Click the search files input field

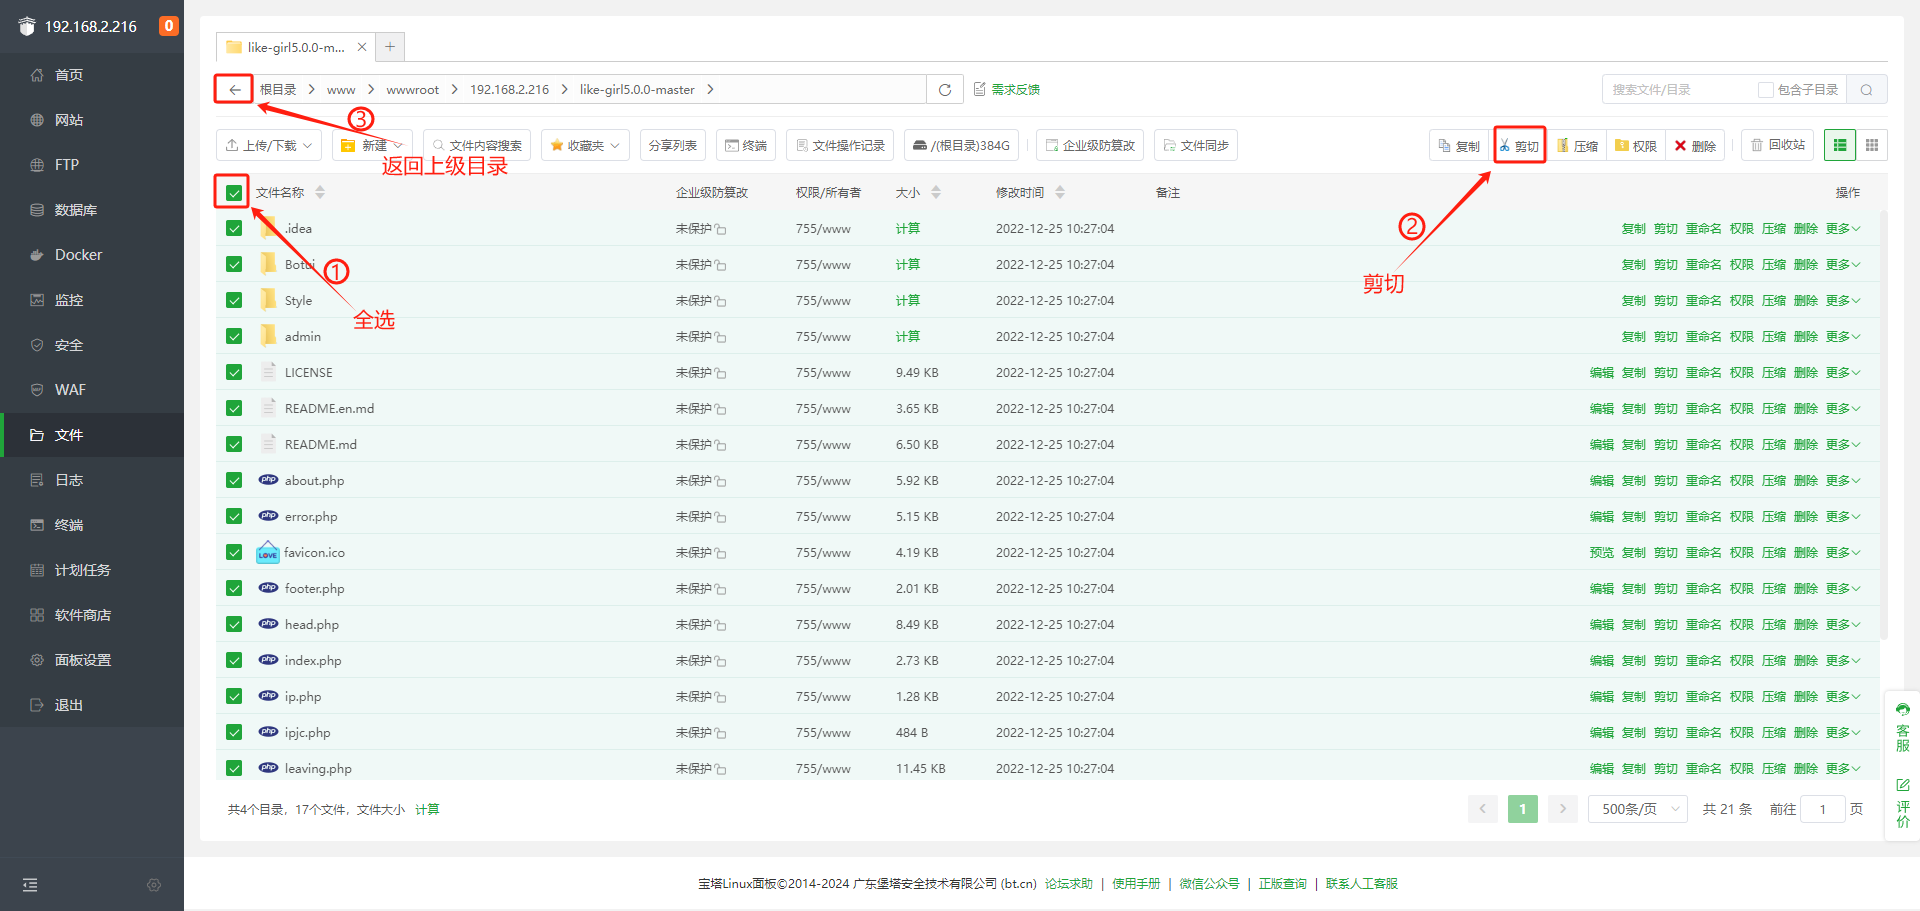[x=1680, y=89]
